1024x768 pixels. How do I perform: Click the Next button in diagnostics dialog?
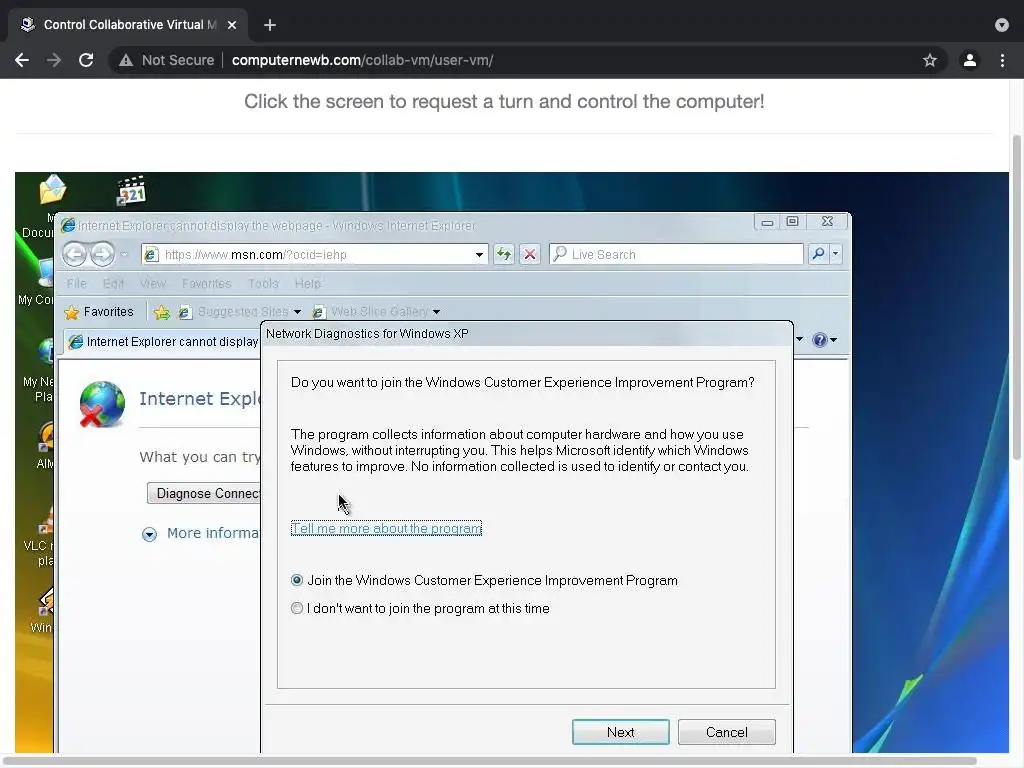[x=620, y=732]
